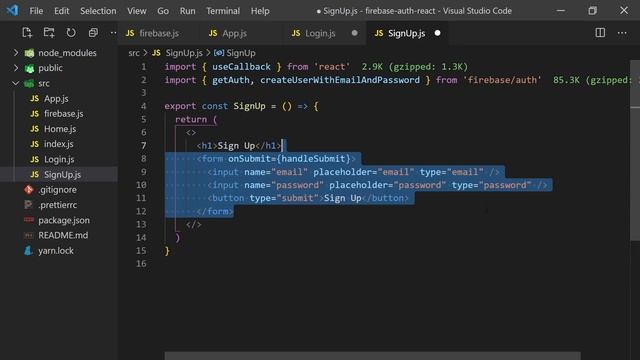Click the JS icon beside Home.js
Screen dimensions: 640x360
35,129
